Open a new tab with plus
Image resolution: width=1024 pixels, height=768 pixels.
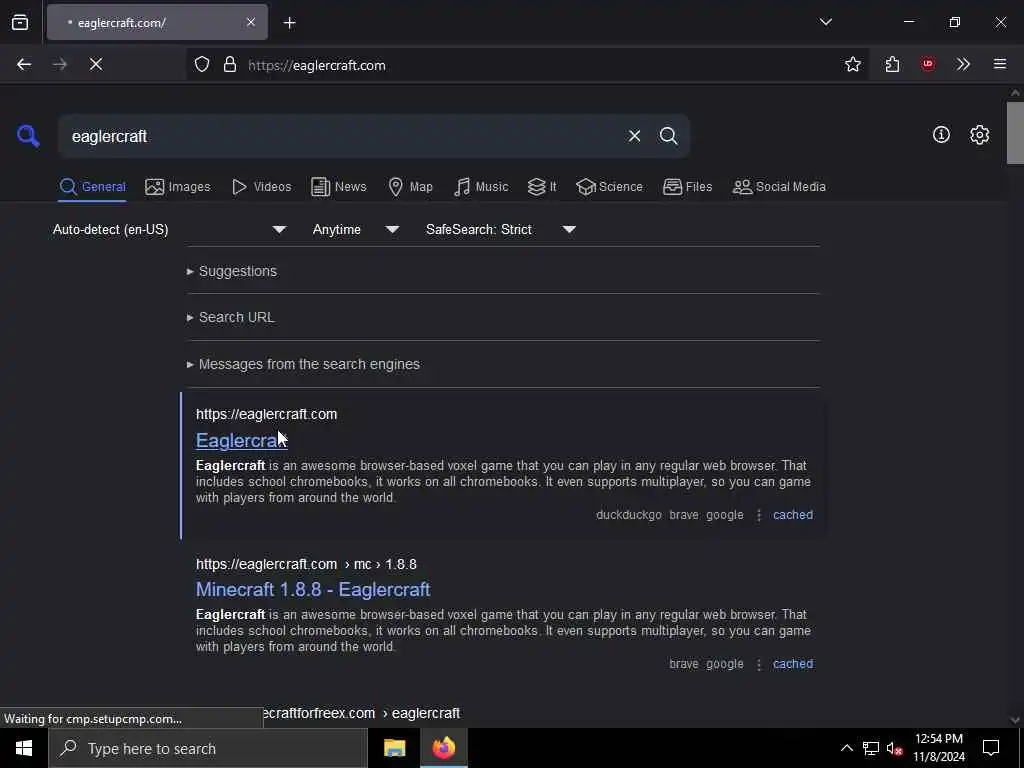click(x=289, y=23)
